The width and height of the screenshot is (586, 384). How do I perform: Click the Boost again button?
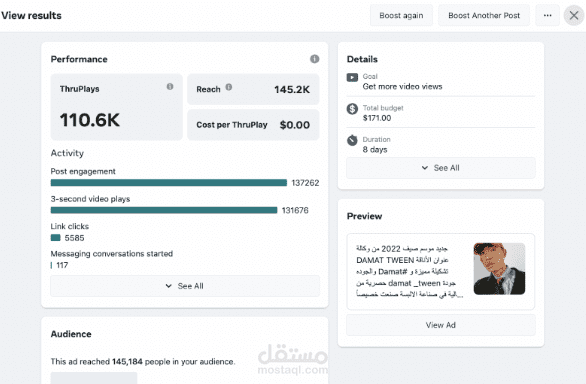click(401, 15)
